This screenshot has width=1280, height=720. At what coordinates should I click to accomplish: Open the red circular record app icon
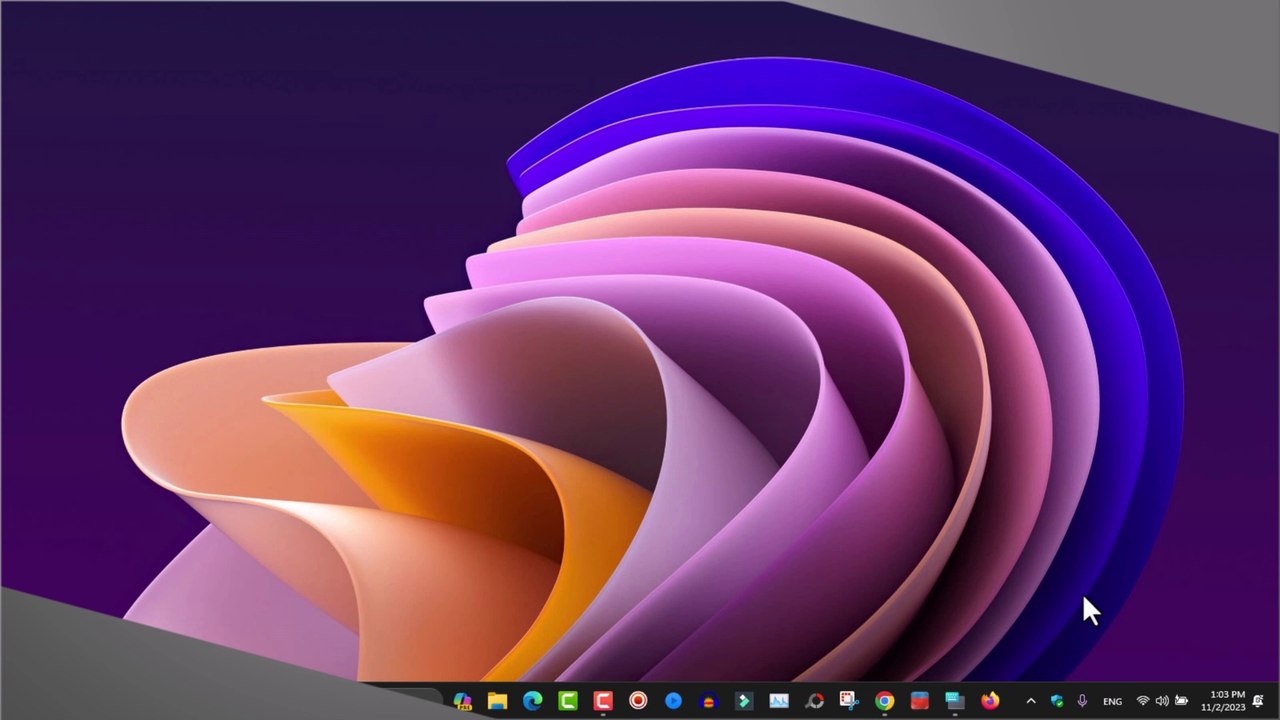(638, 701)
